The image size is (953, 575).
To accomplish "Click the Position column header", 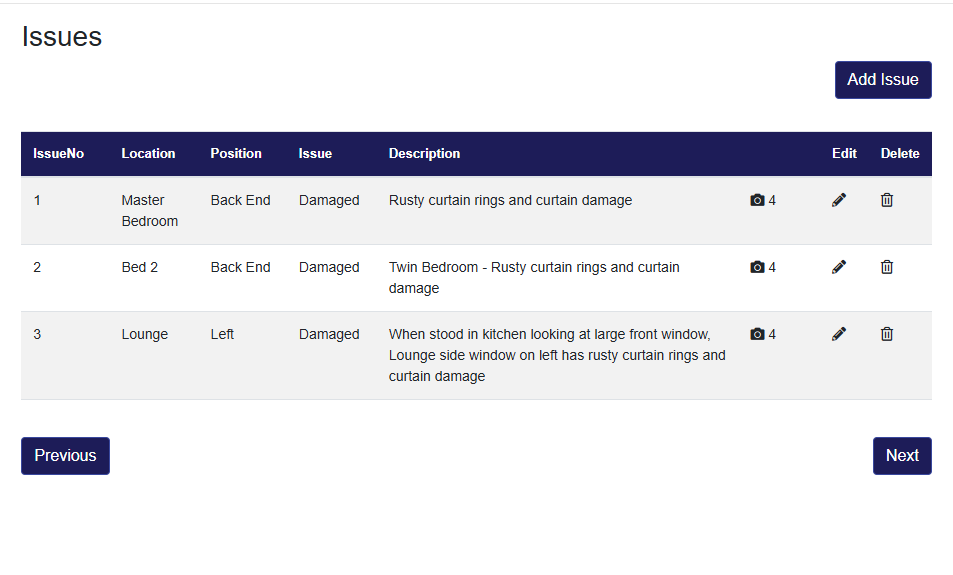I will point(236,154).
